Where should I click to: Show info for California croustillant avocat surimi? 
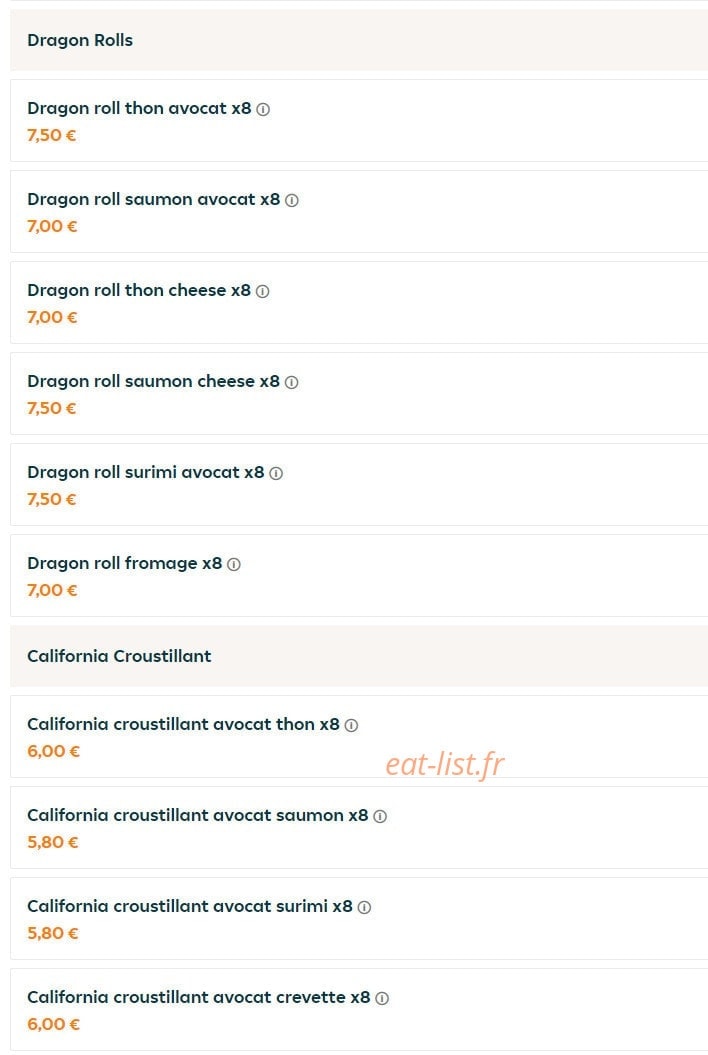click(x=364, y=907)
